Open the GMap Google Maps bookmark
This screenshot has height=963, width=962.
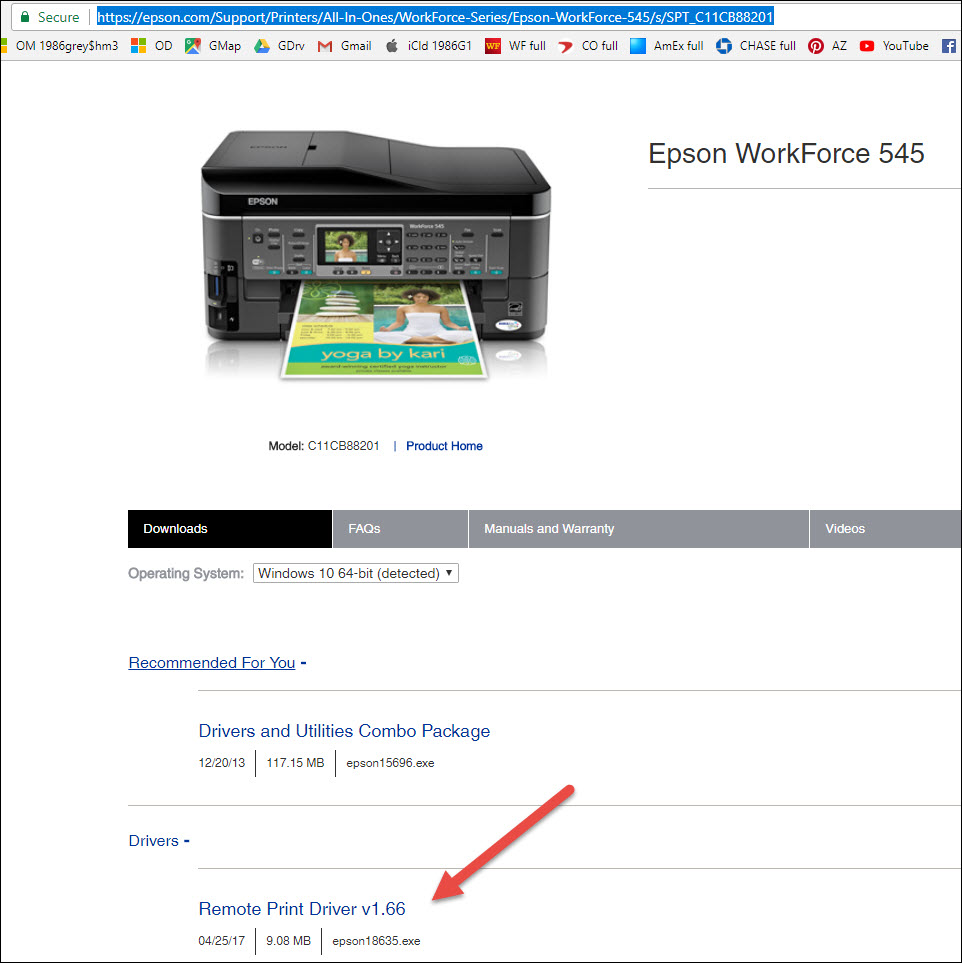[x=213, y=45]
